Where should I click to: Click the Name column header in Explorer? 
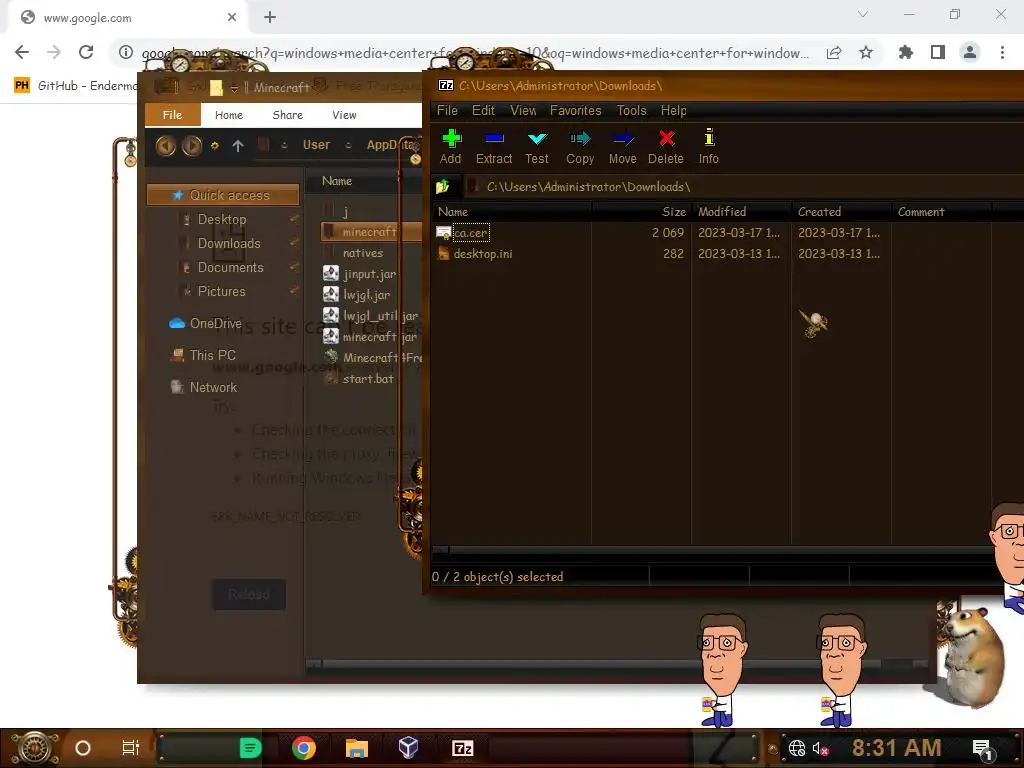point(337,181)
